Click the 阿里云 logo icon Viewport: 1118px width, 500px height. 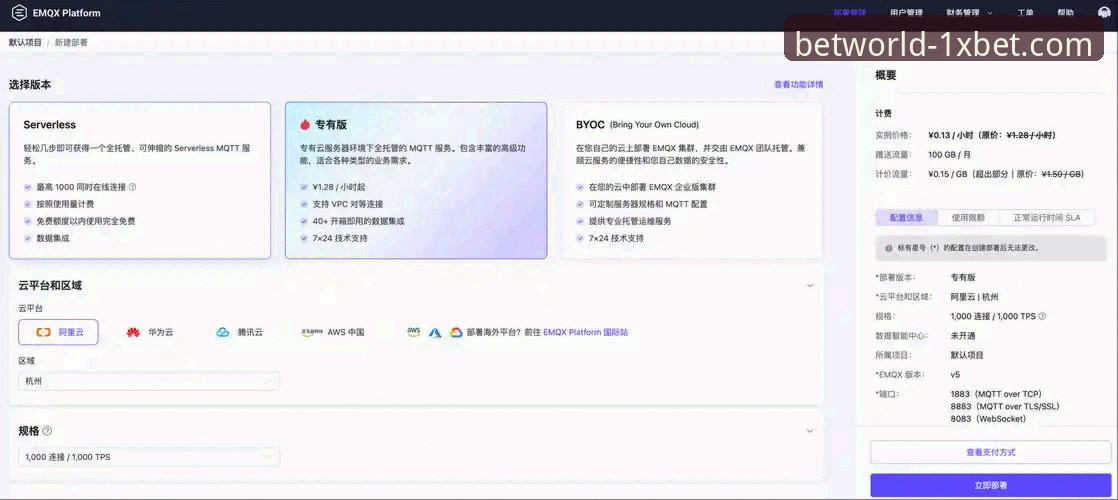[43, 332]
